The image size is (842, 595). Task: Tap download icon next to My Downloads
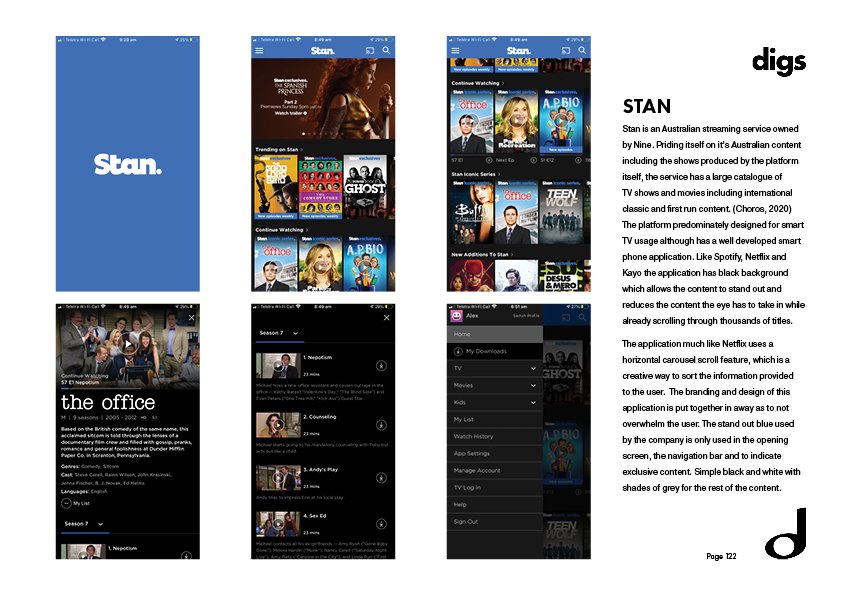(x=458, y=352)
